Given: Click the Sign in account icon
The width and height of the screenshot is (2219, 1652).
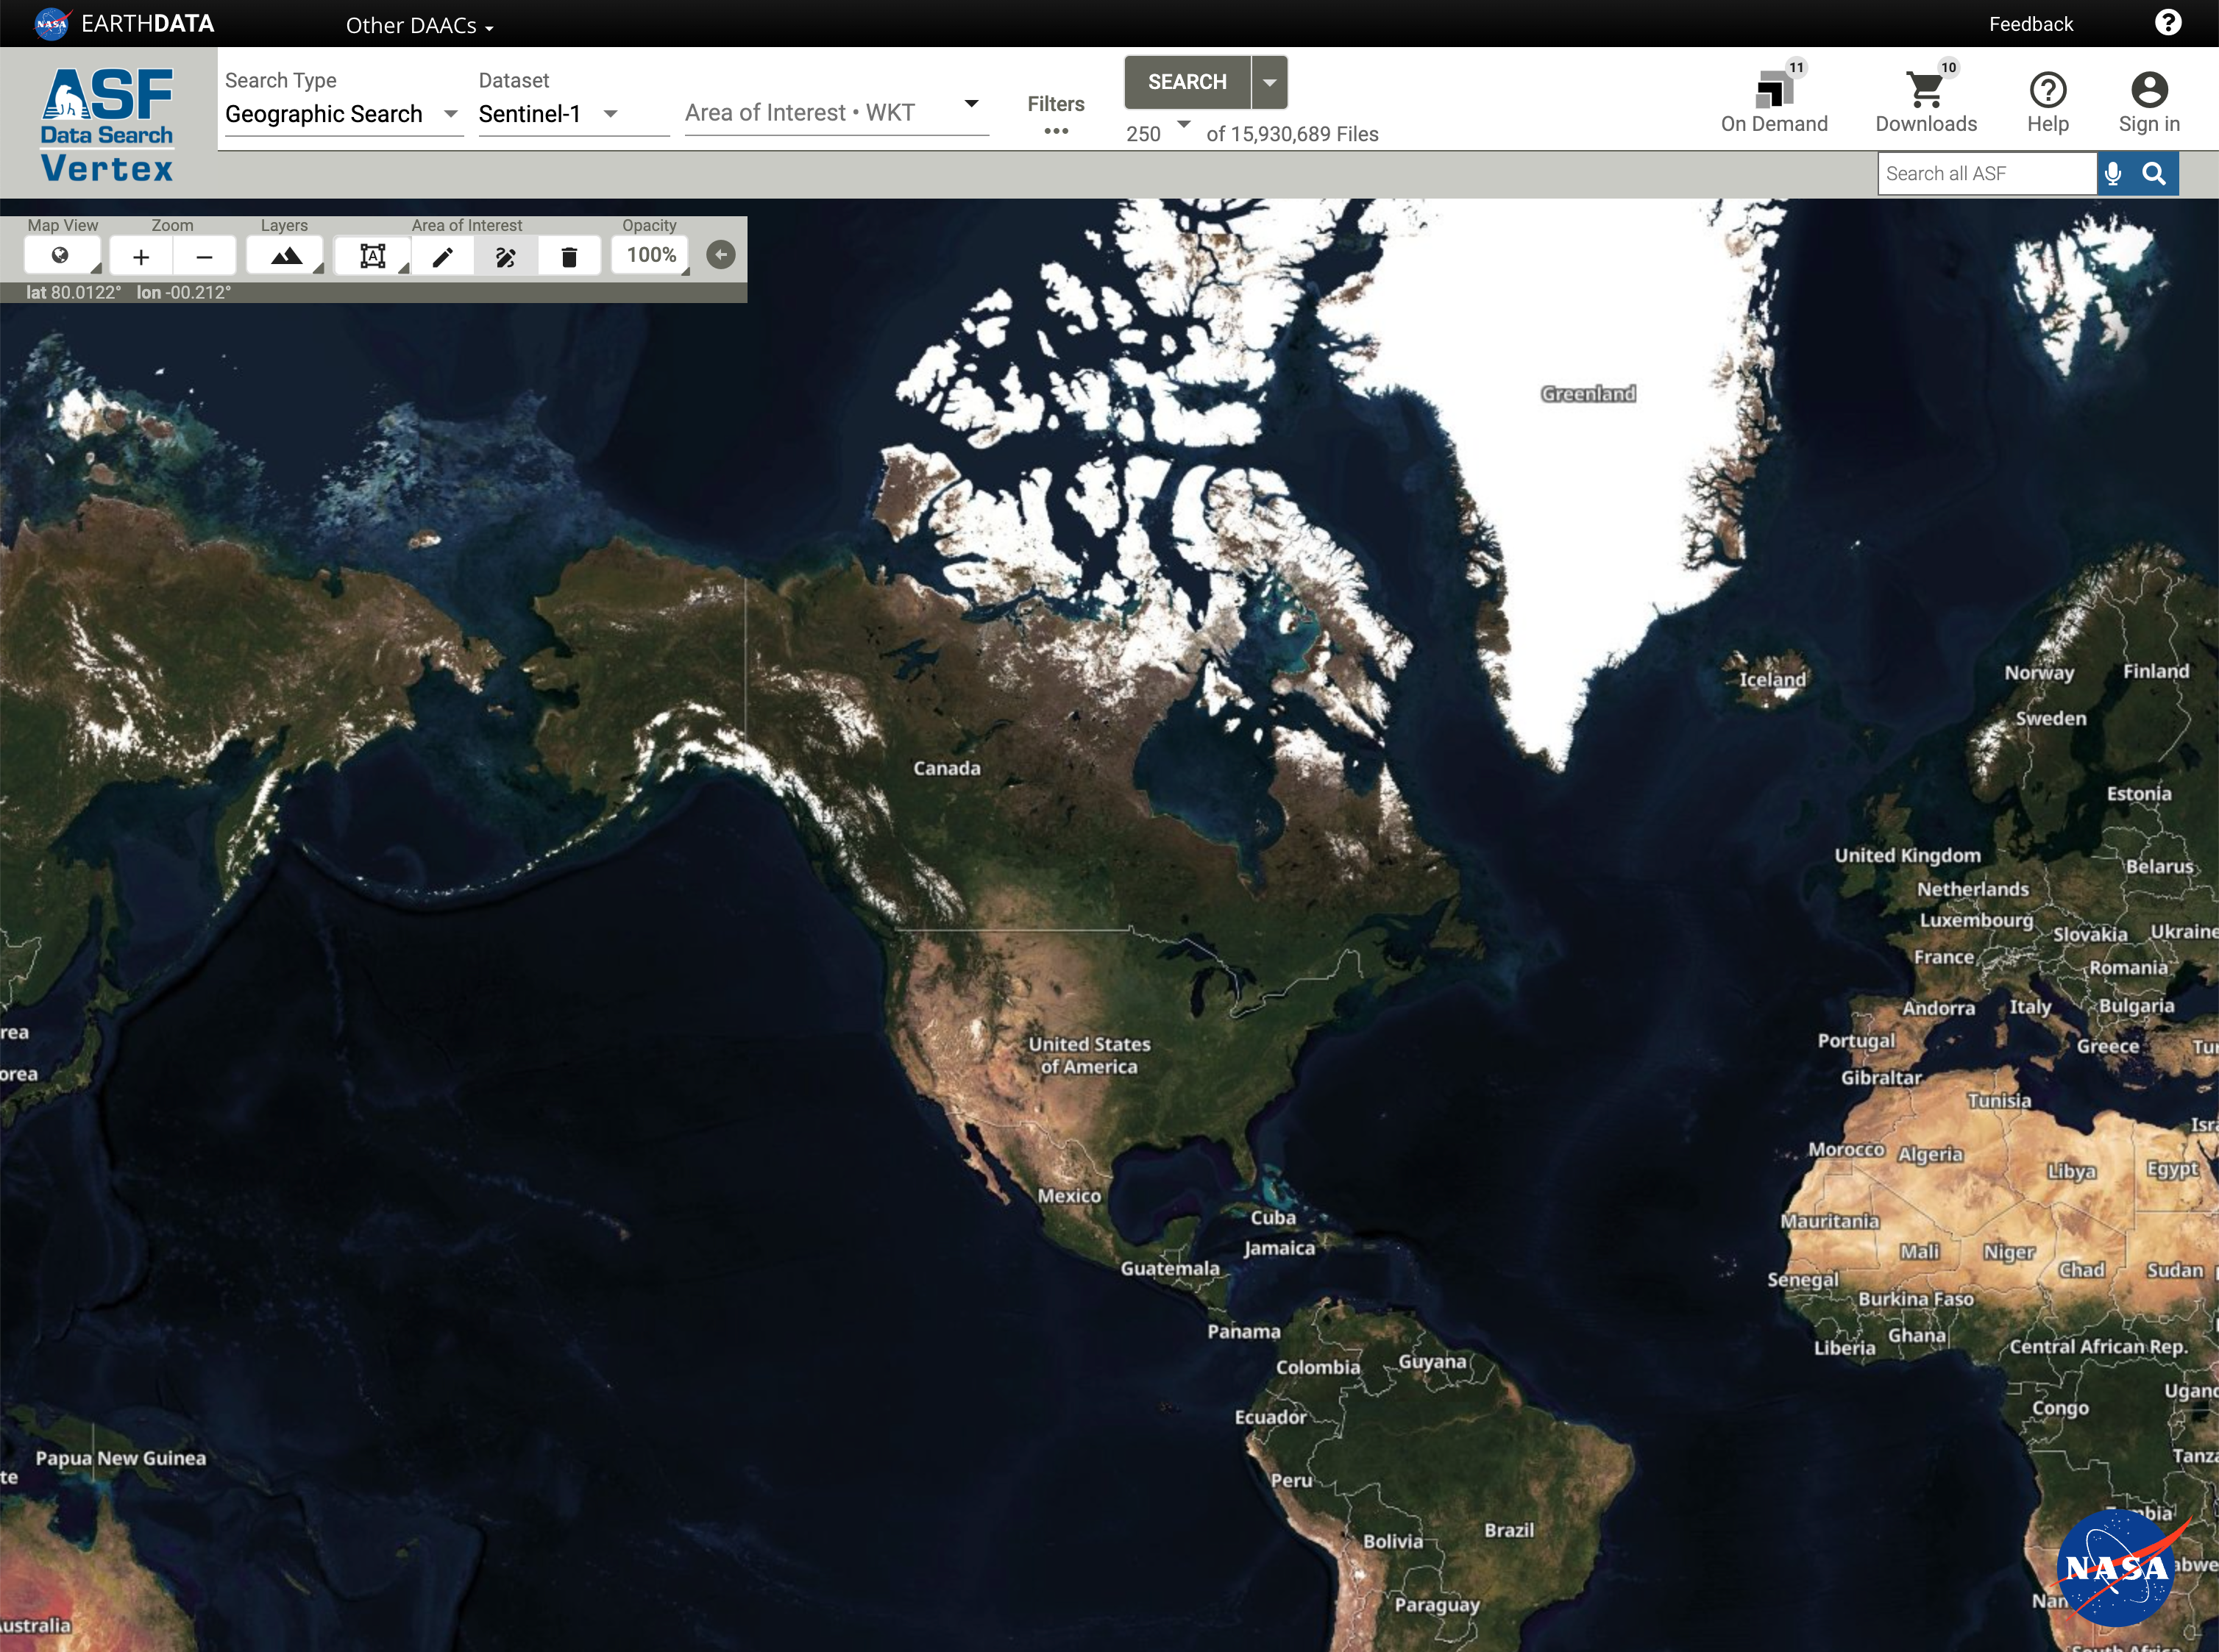Looking at the screenshot, I should 2149,90.
